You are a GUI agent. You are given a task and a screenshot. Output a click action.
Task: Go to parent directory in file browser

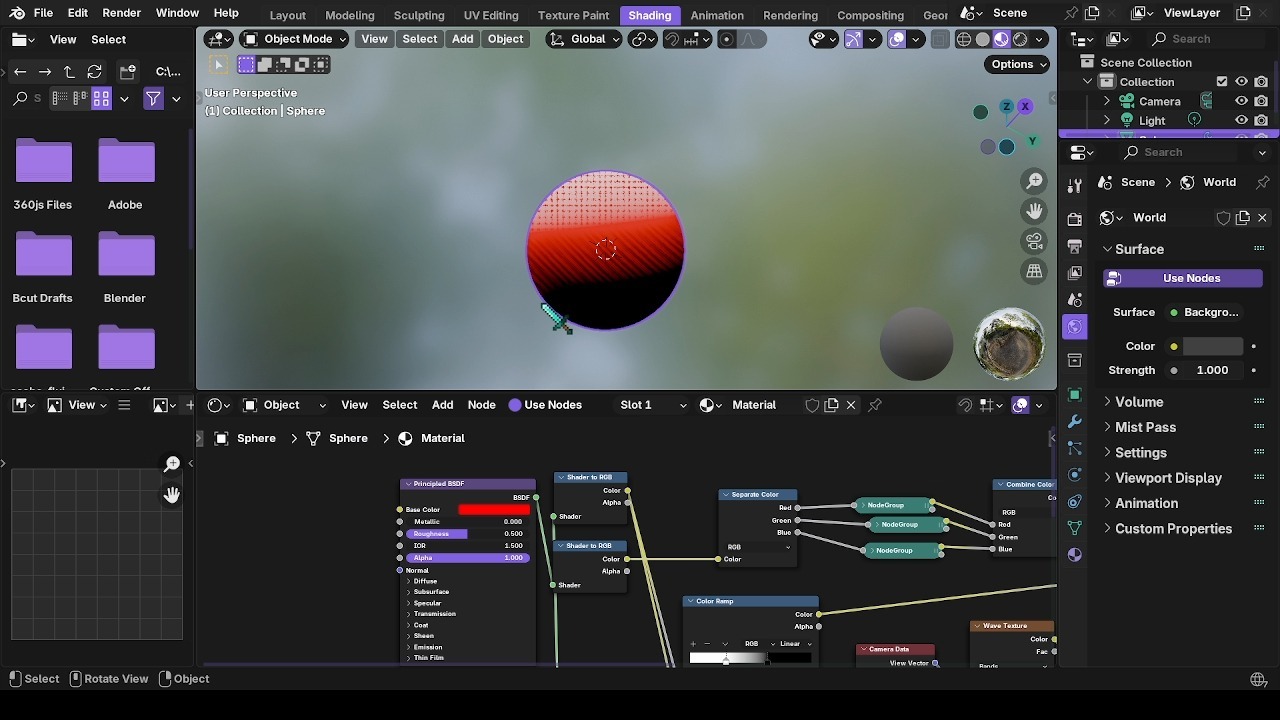[69, 72]
